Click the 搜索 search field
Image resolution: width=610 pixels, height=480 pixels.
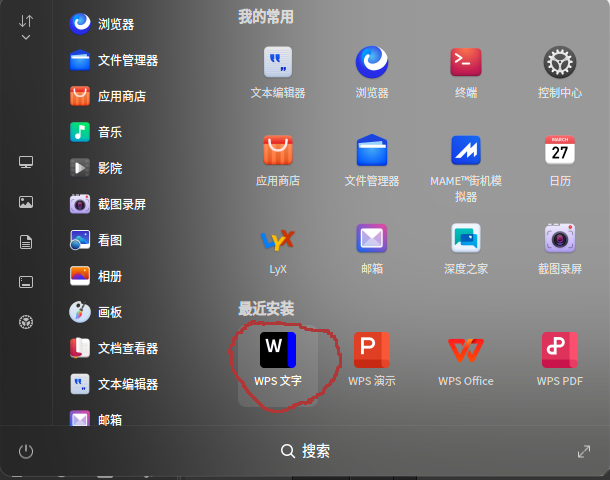pos(305,451)
